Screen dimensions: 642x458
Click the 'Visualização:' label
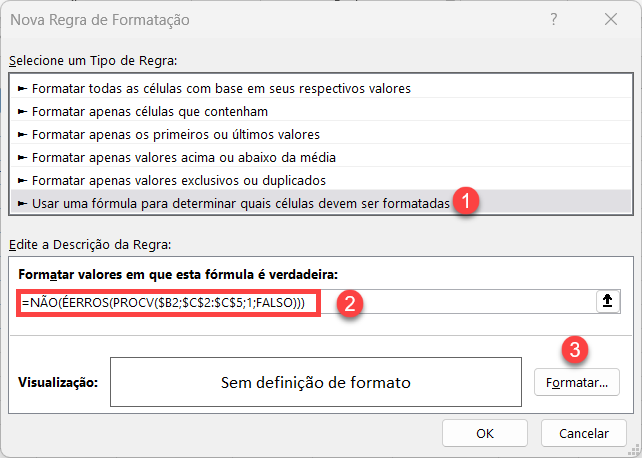click(x=58, y=382)
